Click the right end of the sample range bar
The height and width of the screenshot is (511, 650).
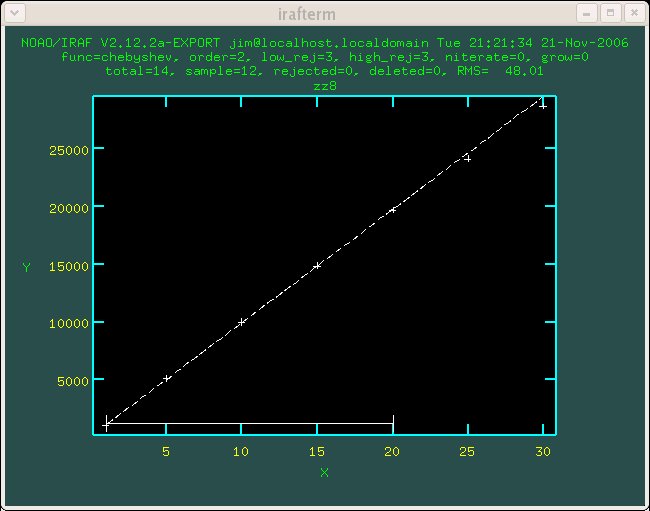pos(393,423)
